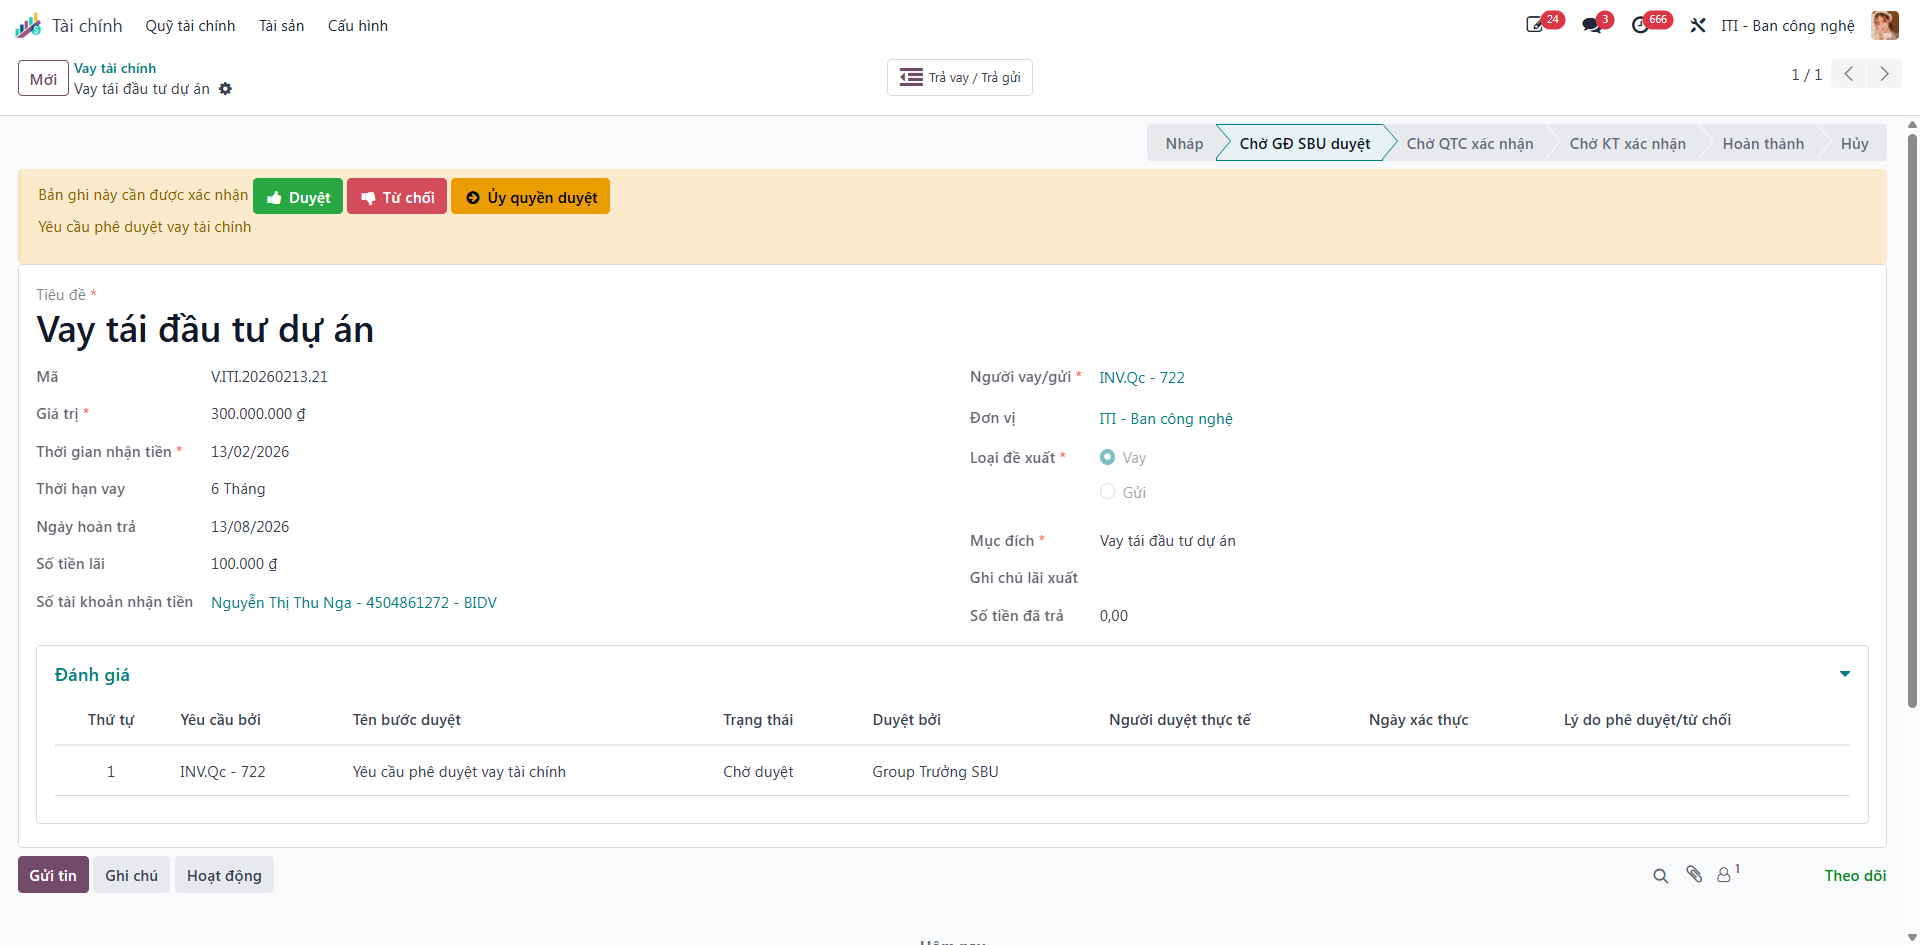Click the Ủy quyền duyệt button
Screen dimensions: 1920x945
tap(531, 197)
